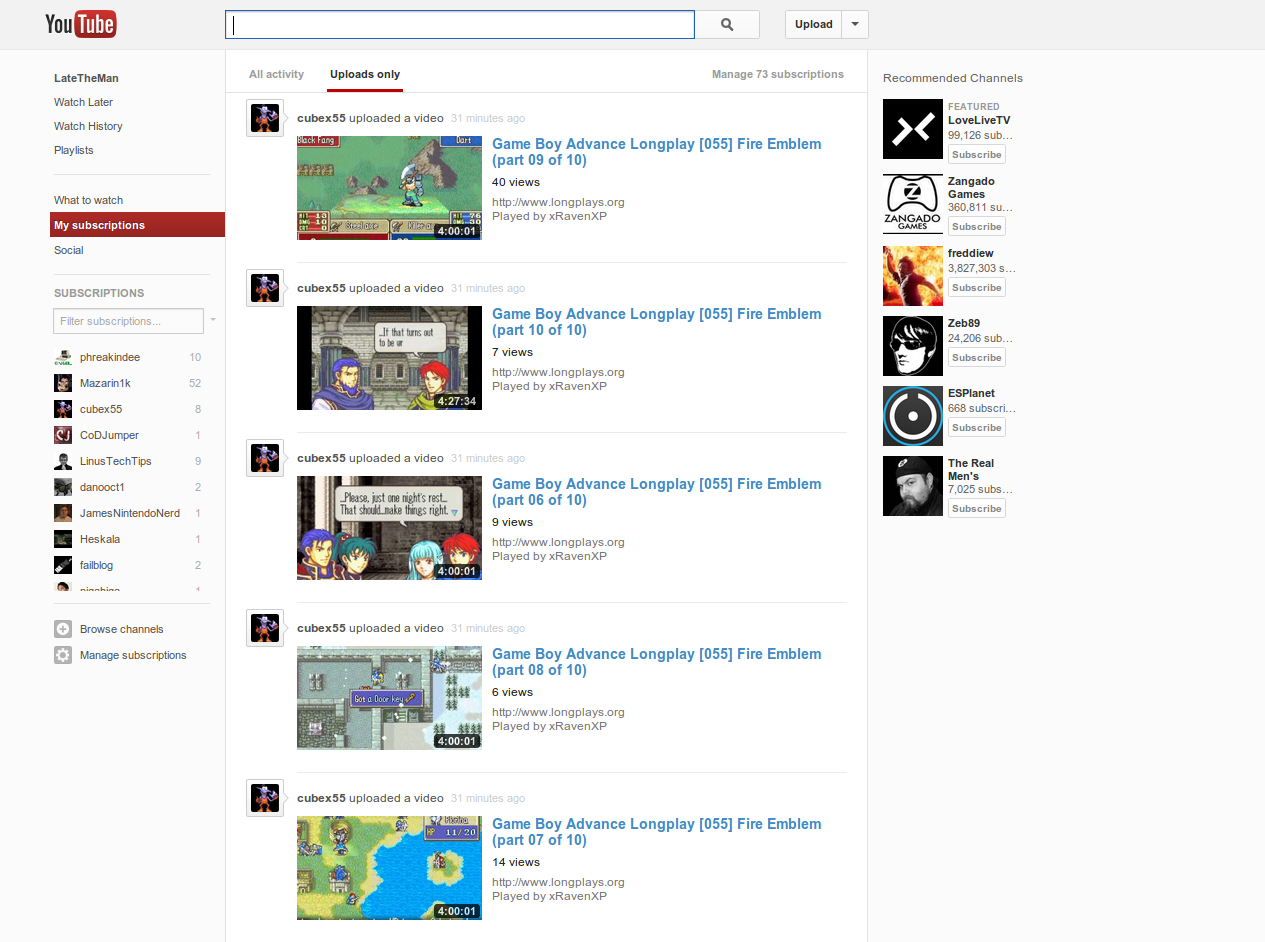This screenshot has width=1265, height=942.
Task: Select the Uploads only tab
Action: click(x=365, y=74)
